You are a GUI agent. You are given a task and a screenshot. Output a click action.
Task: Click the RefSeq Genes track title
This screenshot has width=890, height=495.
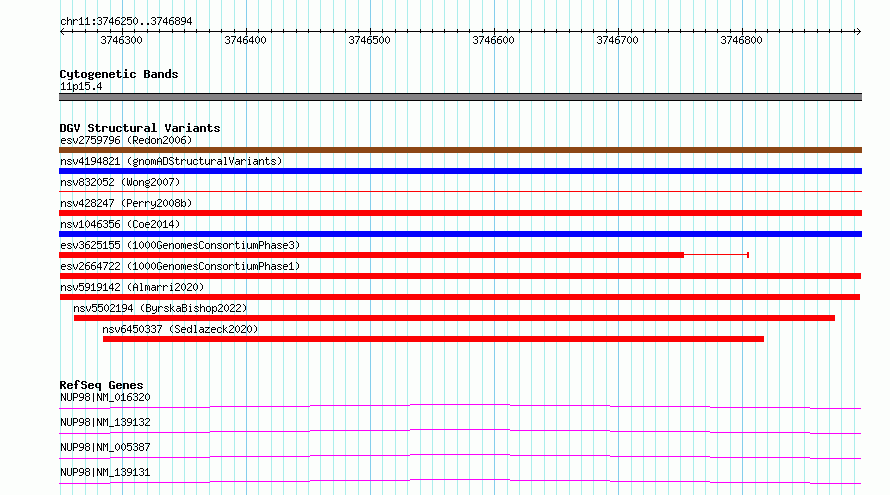[x=101, y=385]
